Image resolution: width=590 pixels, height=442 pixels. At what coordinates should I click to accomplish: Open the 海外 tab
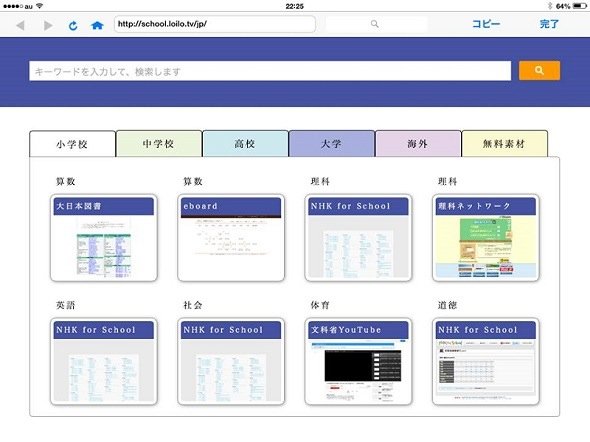point(418,144)
